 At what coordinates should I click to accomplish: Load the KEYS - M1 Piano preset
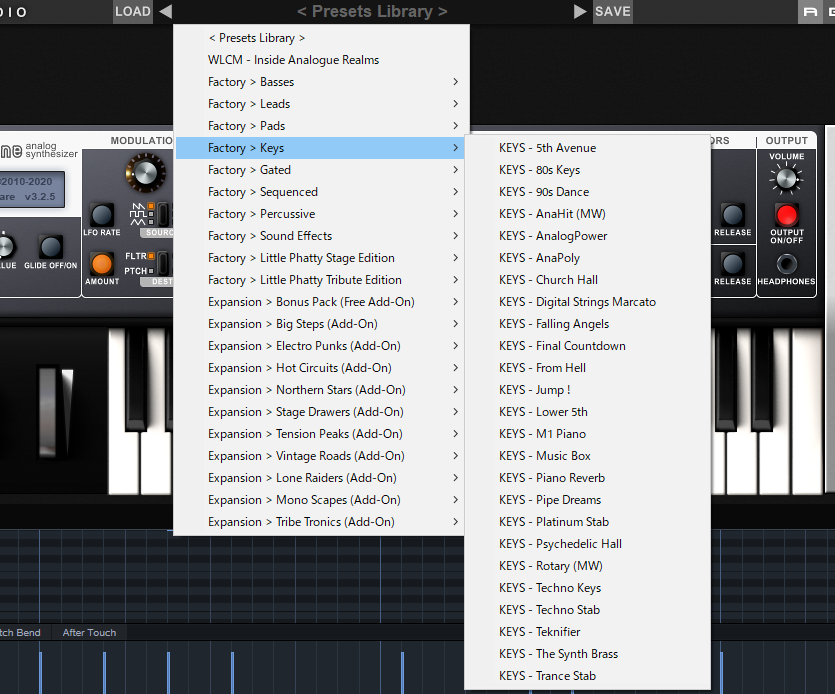(x=588, y=434)
